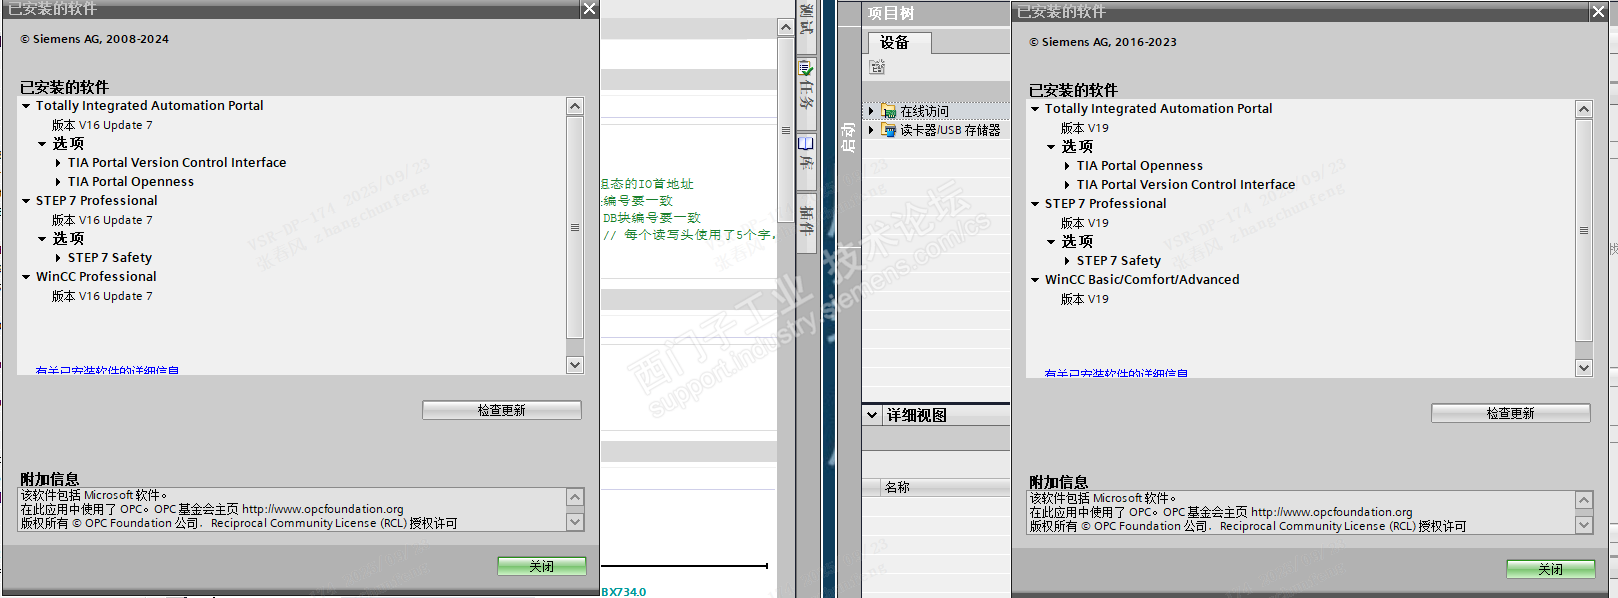Collapse STEP 7 Professional in V16 dialog
Viewport: 1618px width, 598px height.
click(x=26, y=201)
